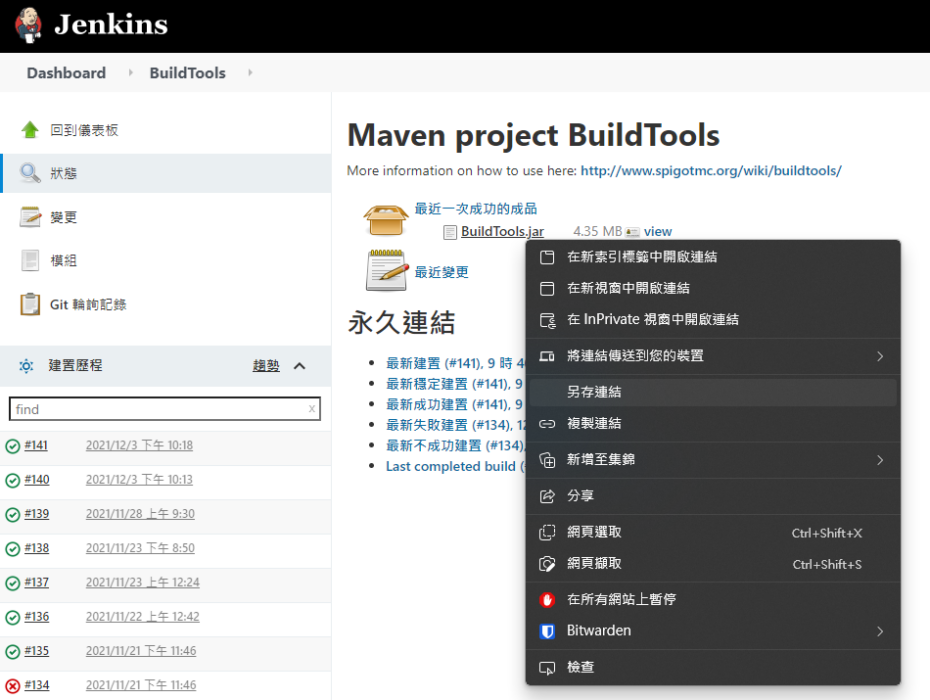
Task: Clear the find field with the x
Action: click(312, 409)
